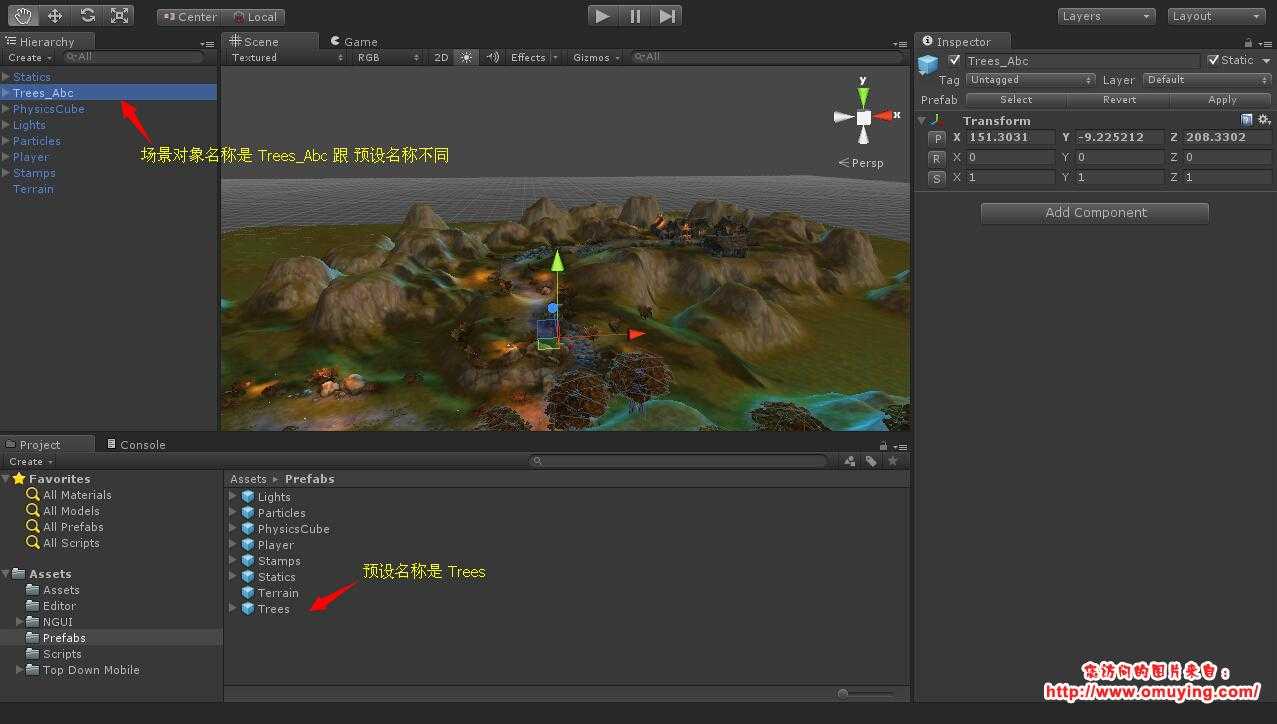Image resolution: width=1277 pixels, height=724 pixels.
Task: Open the RGB render mode dropdown
Action: 389,58
